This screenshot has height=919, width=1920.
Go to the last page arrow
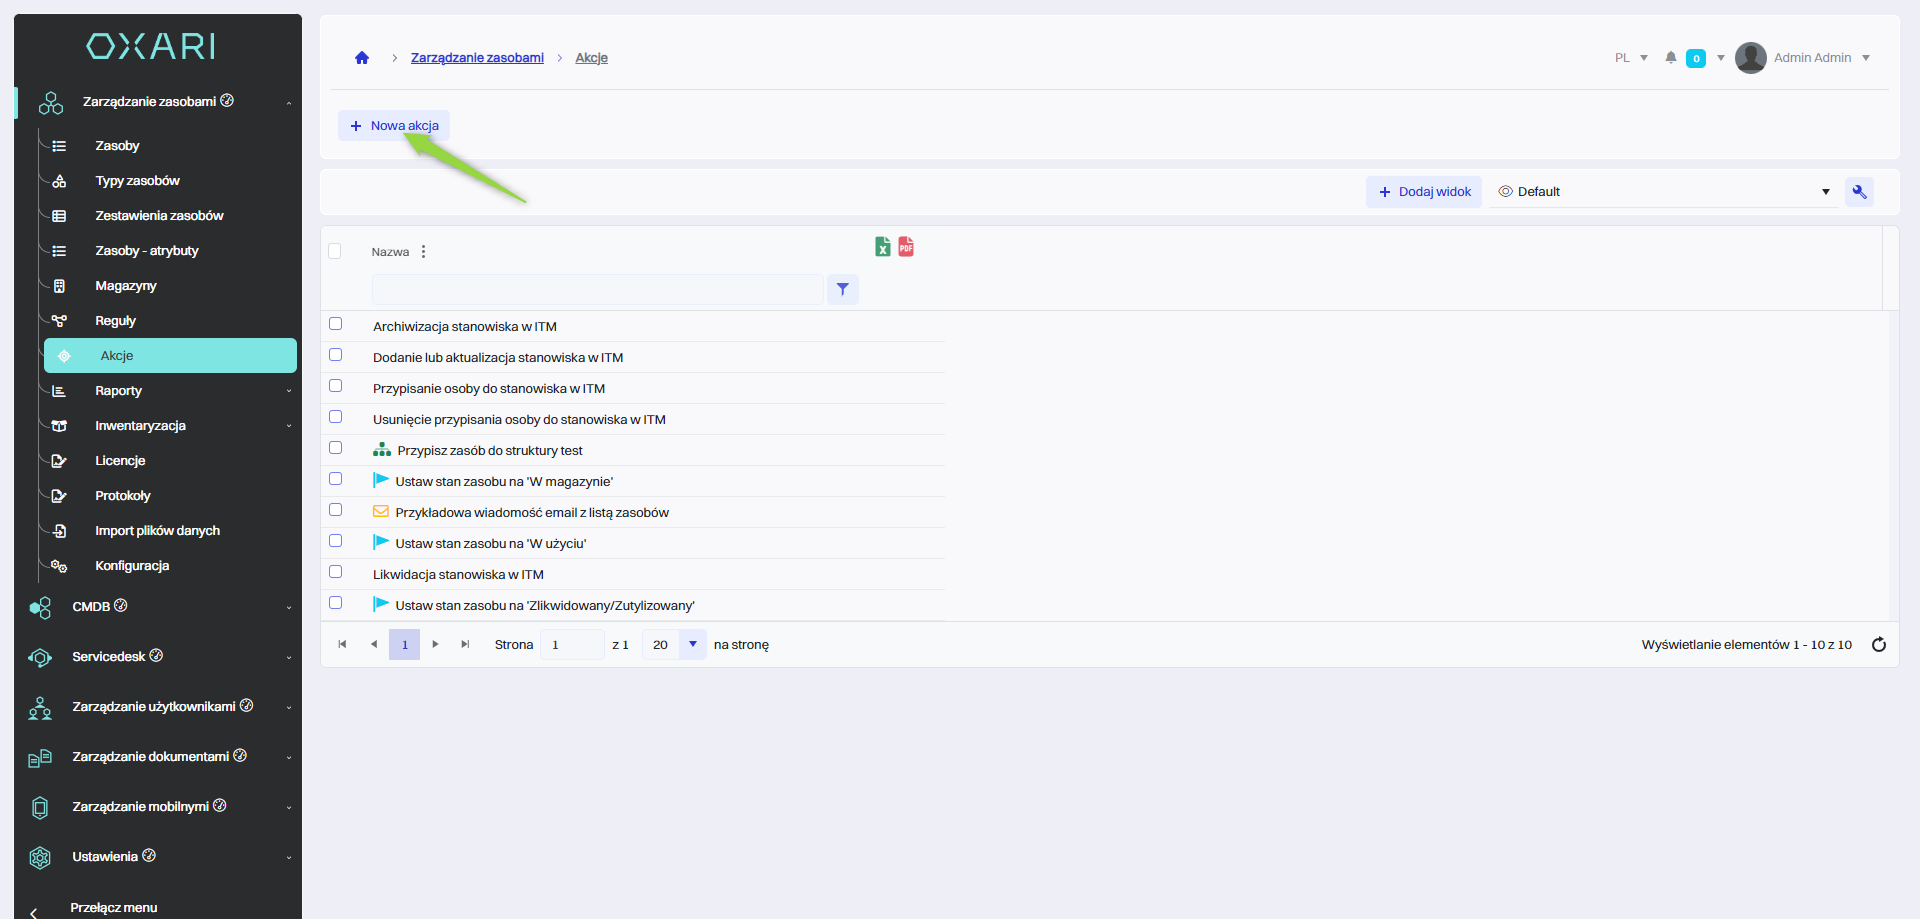click(465, 645)
